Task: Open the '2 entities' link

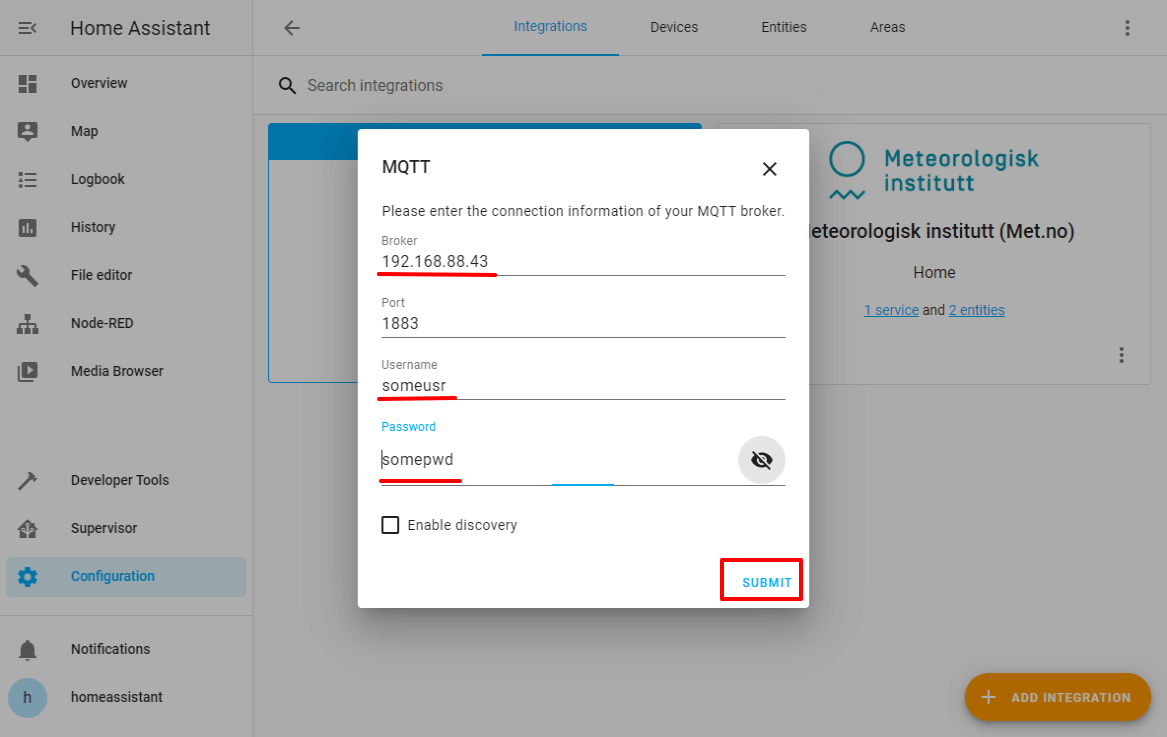Action: tap(976, 310)
